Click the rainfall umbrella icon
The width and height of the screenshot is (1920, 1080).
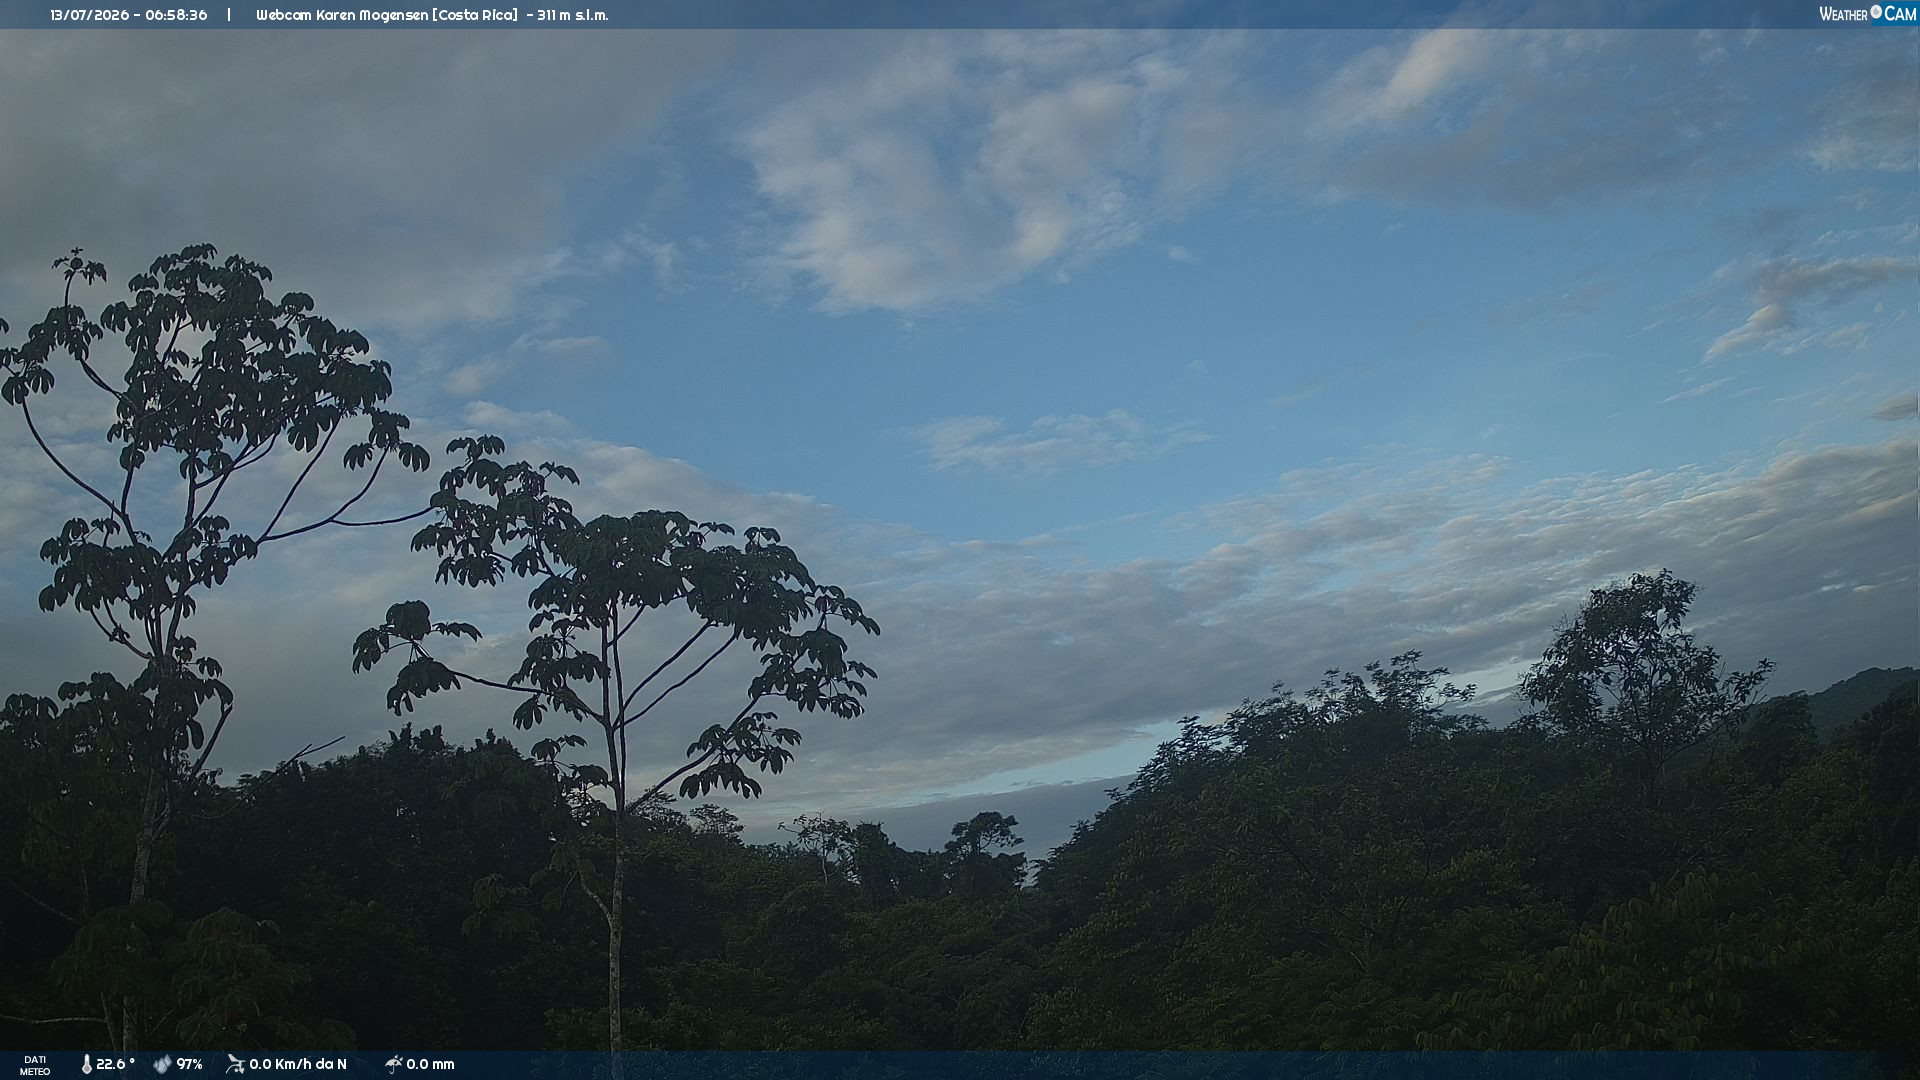[x=393, y=1064]
